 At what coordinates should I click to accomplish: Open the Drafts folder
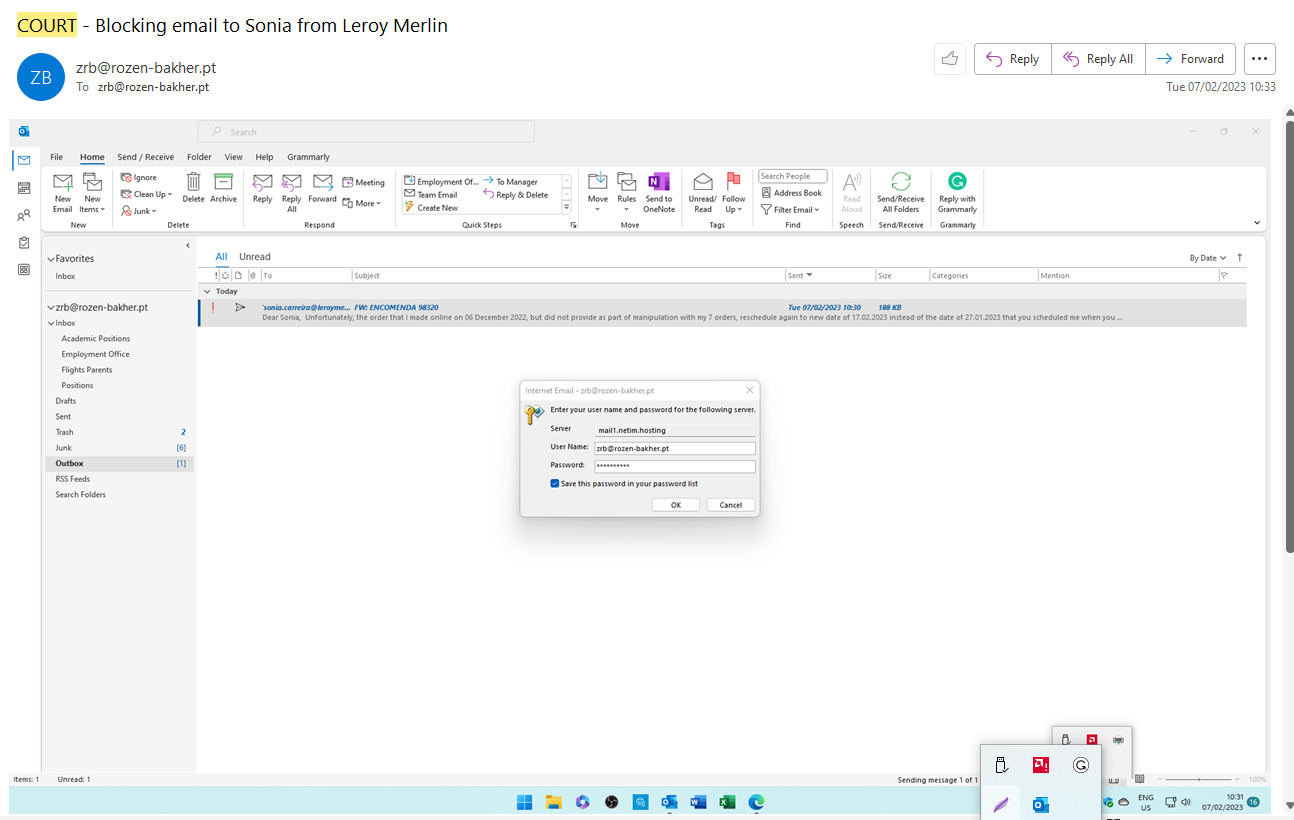coord(66,401)
